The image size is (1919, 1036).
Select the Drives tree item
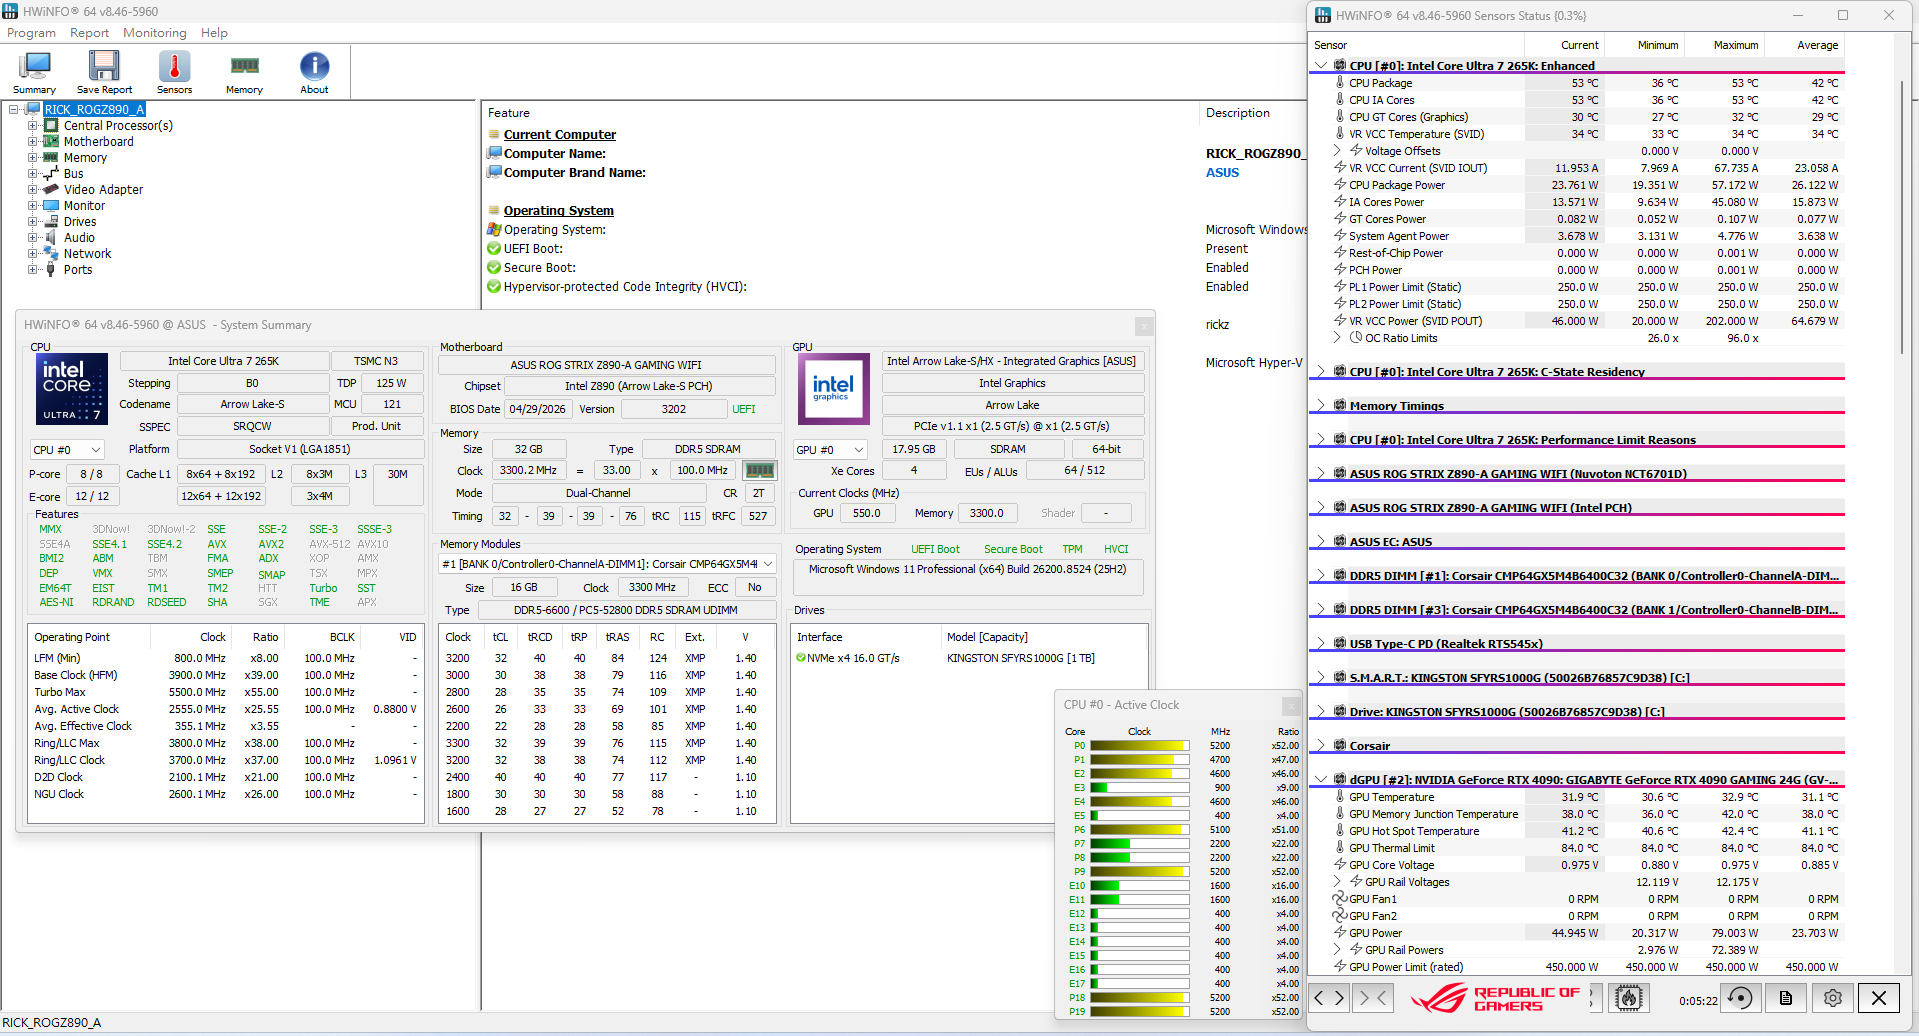click(80, 222)
